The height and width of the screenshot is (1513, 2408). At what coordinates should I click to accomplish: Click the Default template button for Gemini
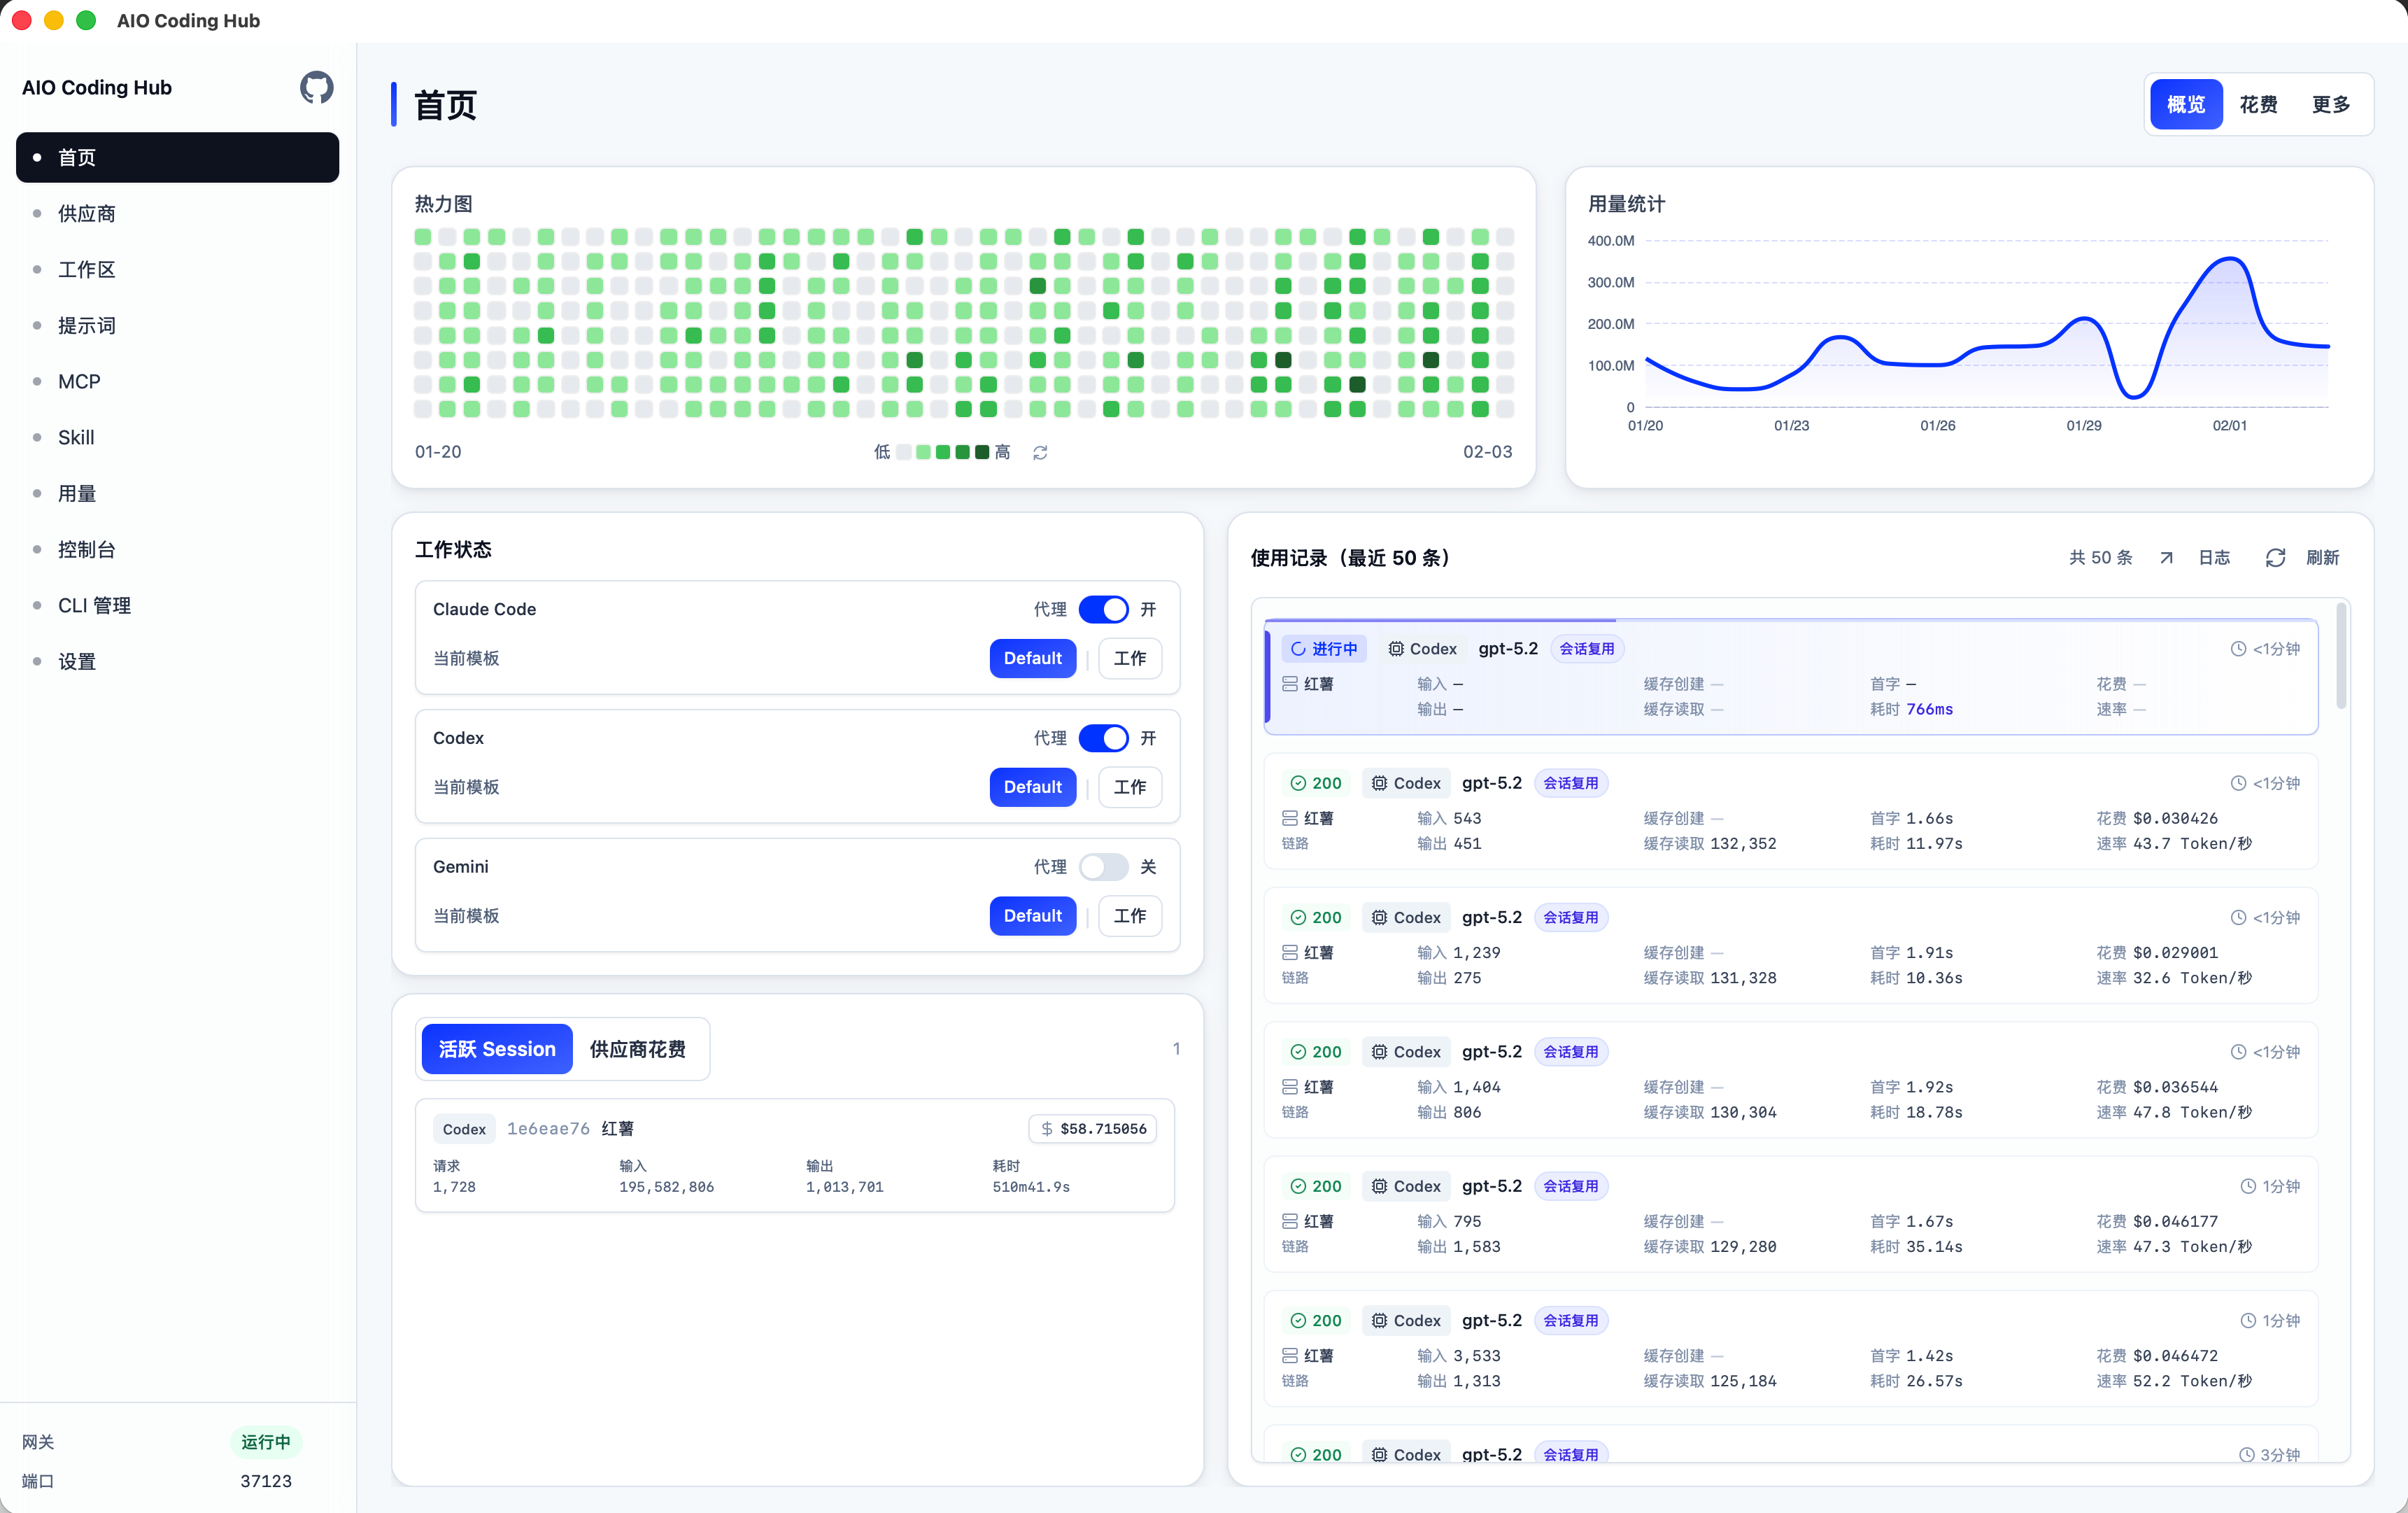1033,916
